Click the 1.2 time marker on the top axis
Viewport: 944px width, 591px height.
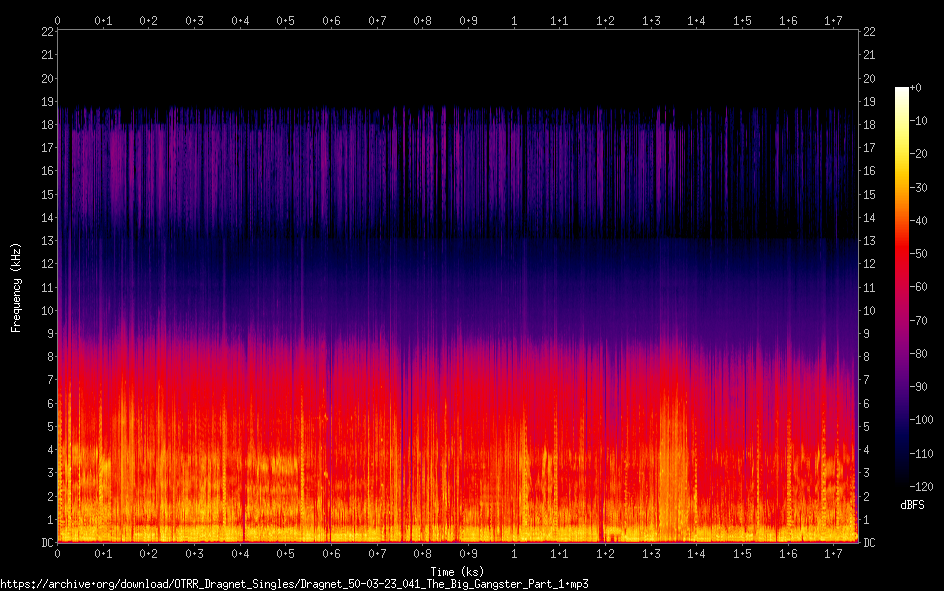click(x=605, y=20)
